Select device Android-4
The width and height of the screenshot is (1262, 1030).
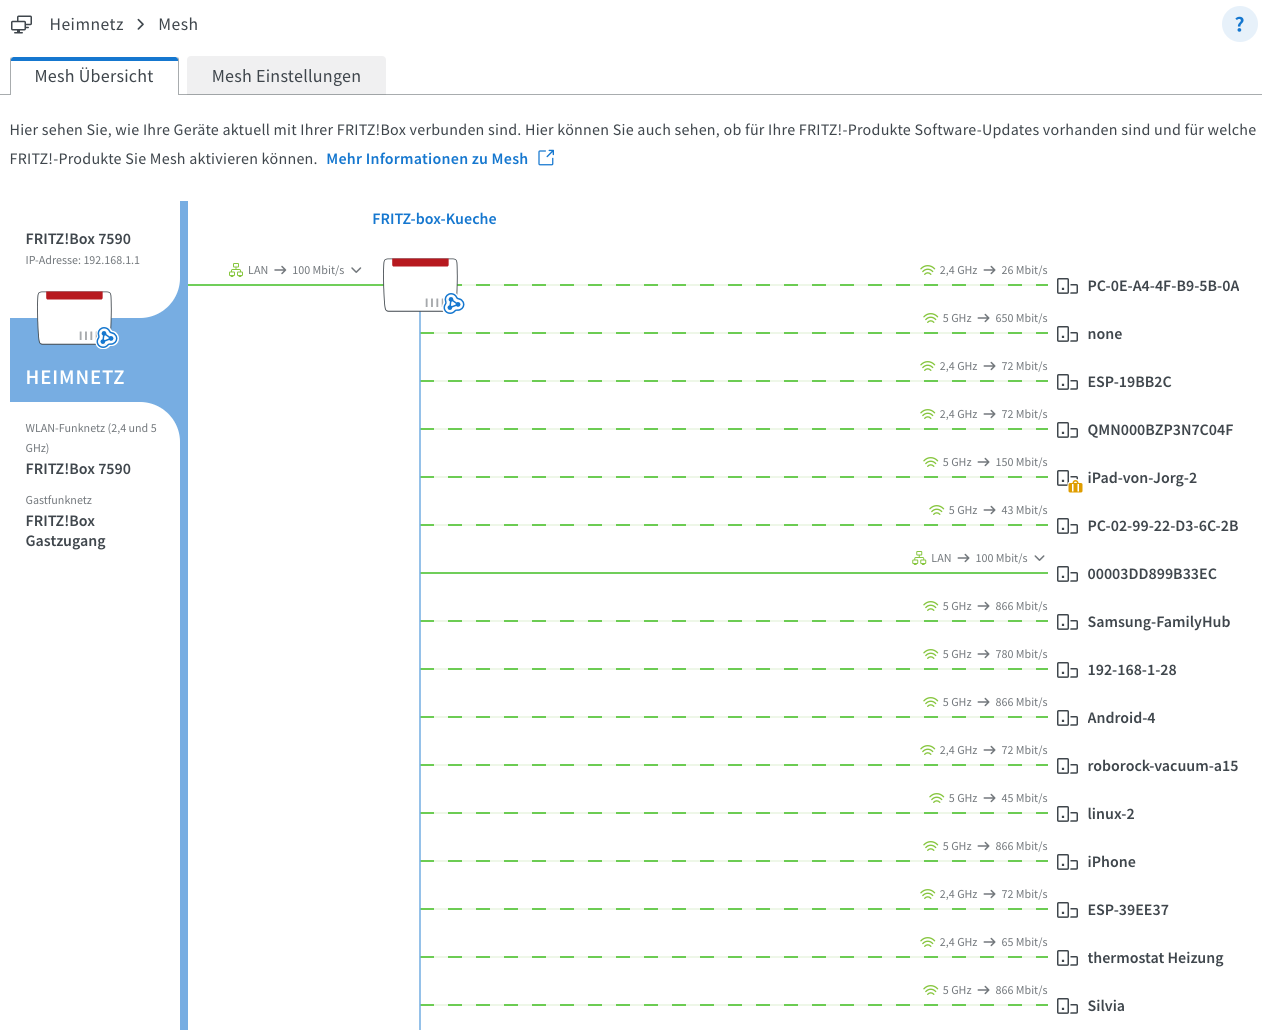click(1121, 718)
